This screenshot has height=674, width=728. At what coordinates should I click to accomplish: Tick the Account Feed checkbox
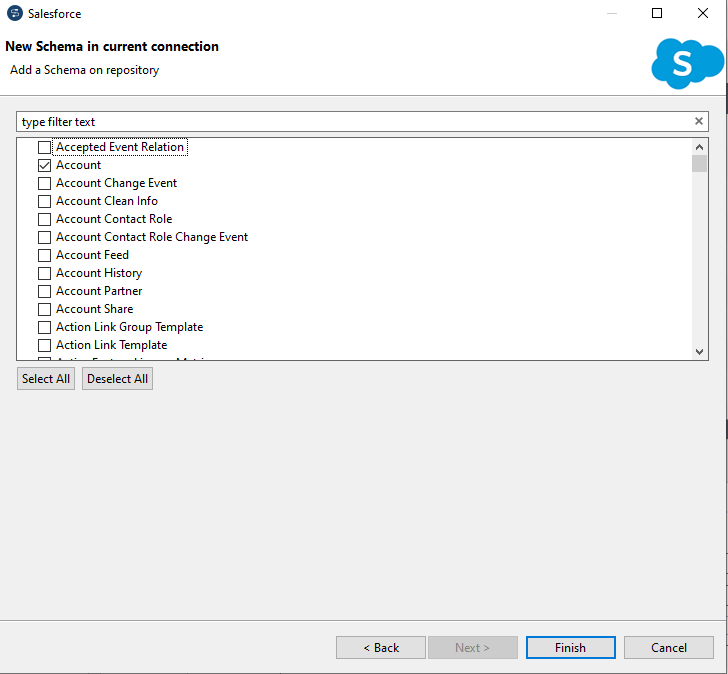point(45,255)
